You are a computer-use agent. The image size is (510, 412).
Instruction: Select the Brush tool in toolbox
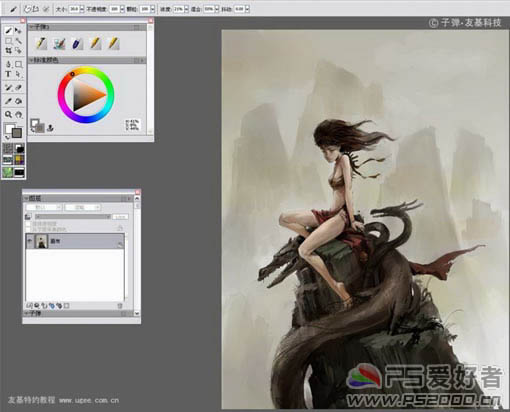coord(9,31)
